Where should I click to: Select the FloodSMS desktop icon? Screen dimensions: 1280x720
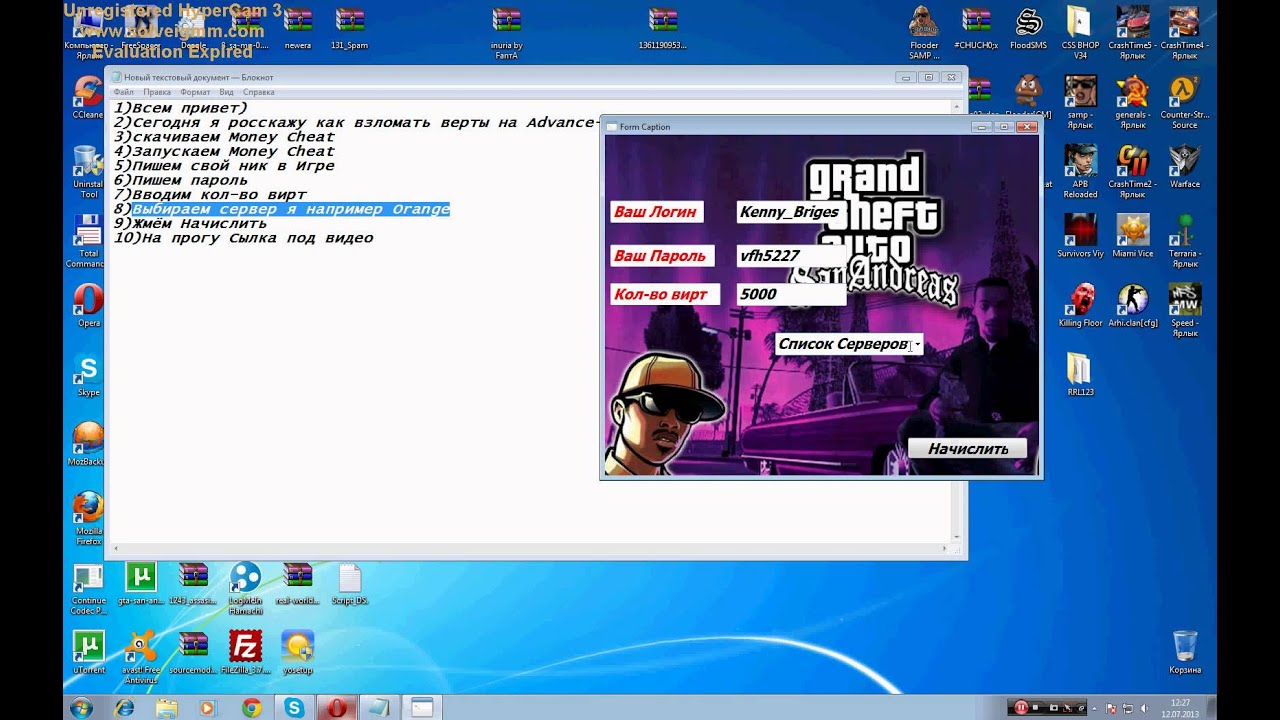pyautogui.click(x=1028, y=30)
